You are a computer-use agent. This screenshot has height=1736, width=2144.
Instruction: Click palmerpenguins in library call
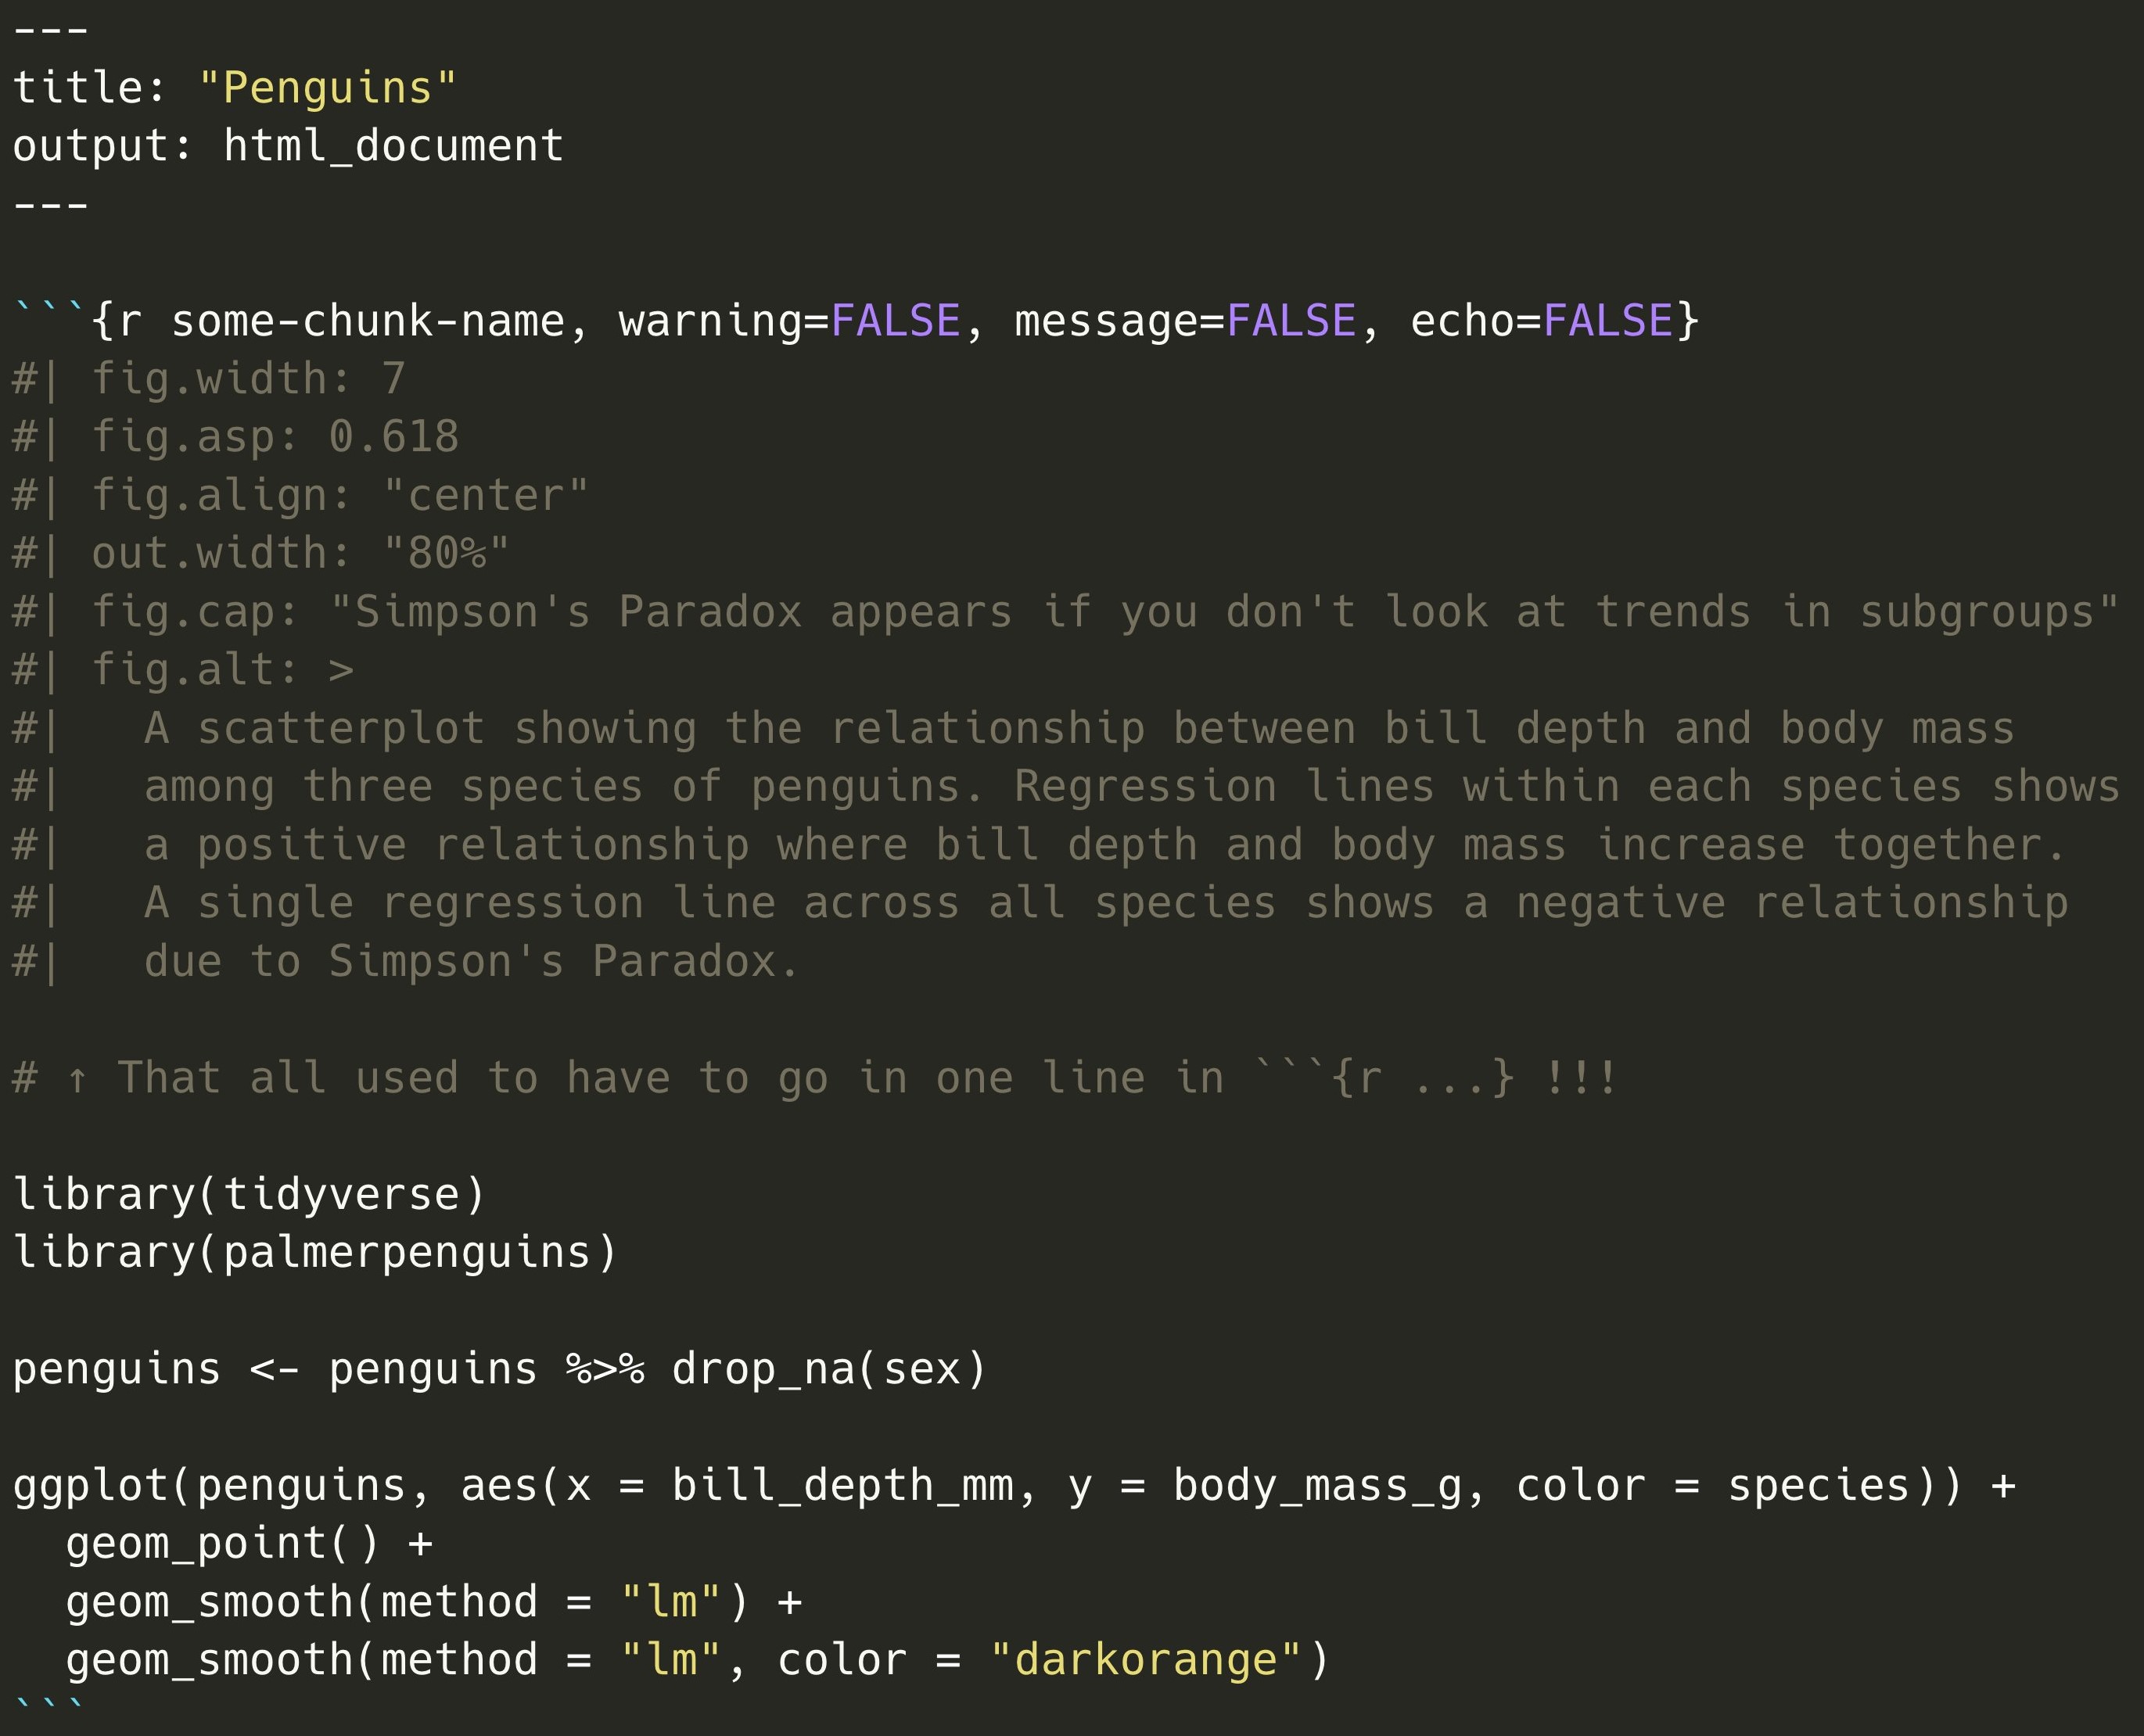(407, 1253)
